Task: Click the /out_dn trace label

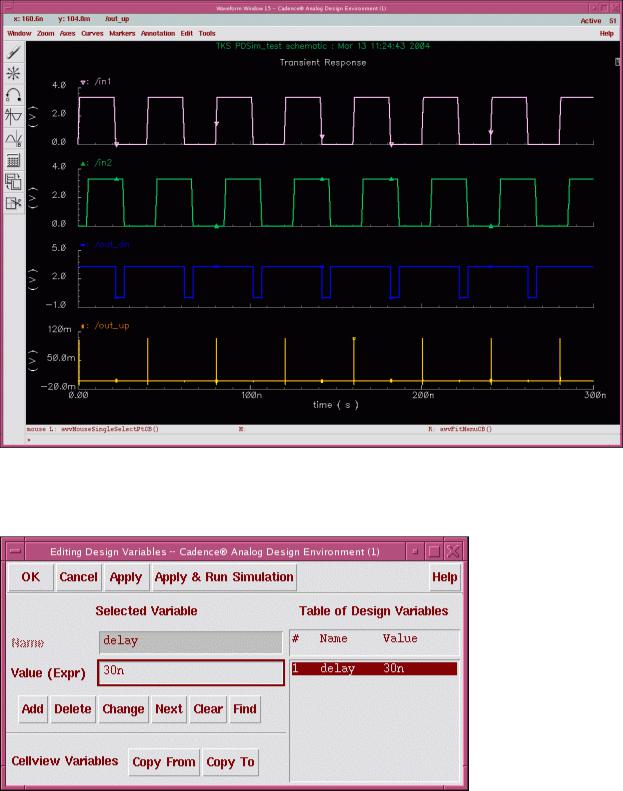Action: [111, 244]
